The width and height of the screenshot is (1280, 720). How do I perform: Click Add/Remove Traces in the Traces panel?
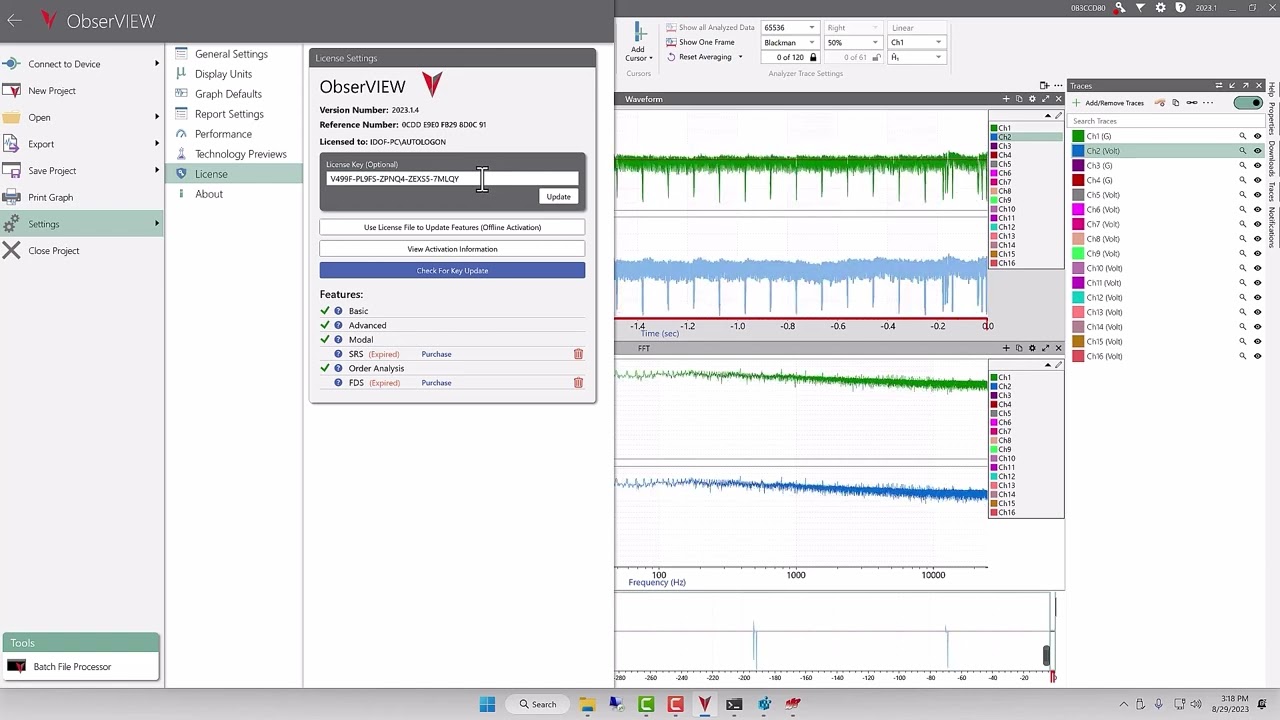coord(1108,103)
